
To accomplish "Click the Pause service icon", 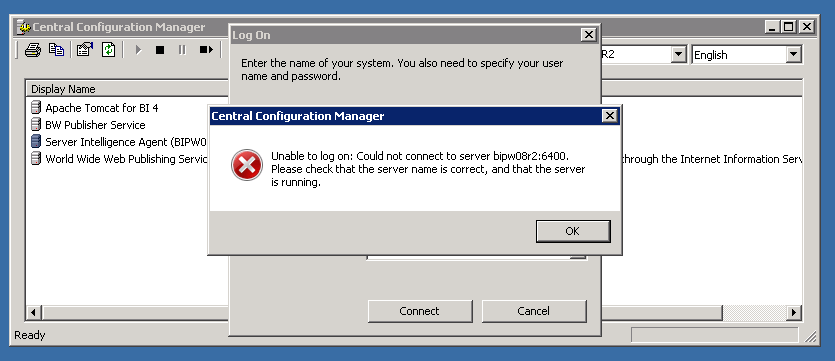I will 182,50.
